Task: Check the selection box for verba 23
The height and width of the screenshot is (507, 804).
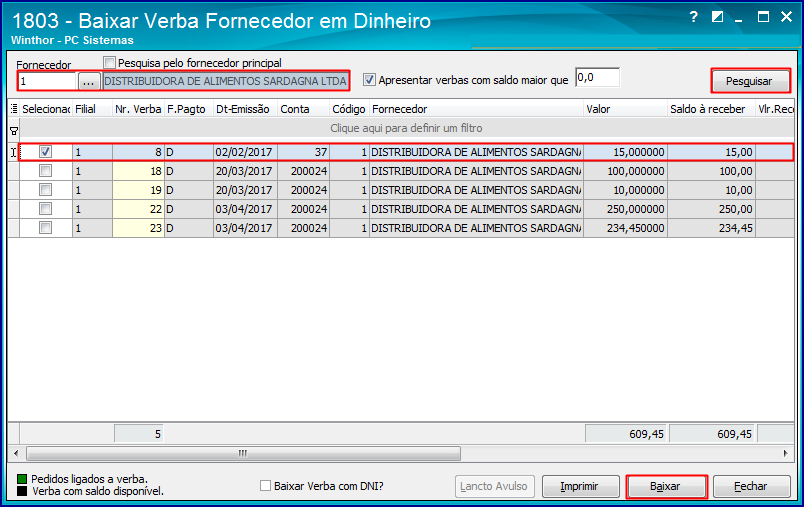Action: (x=46, y=228)
